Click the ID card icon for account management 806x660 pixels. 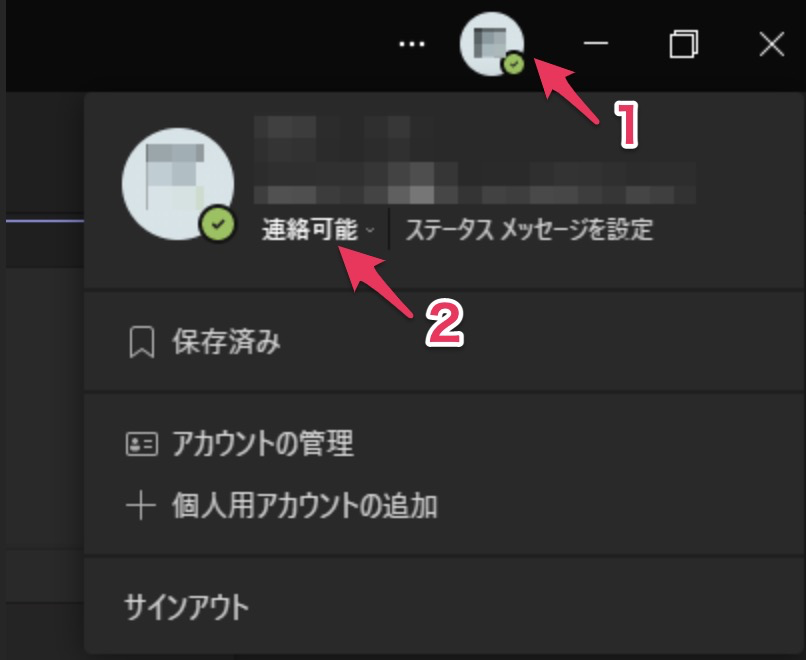pos(141,444)
